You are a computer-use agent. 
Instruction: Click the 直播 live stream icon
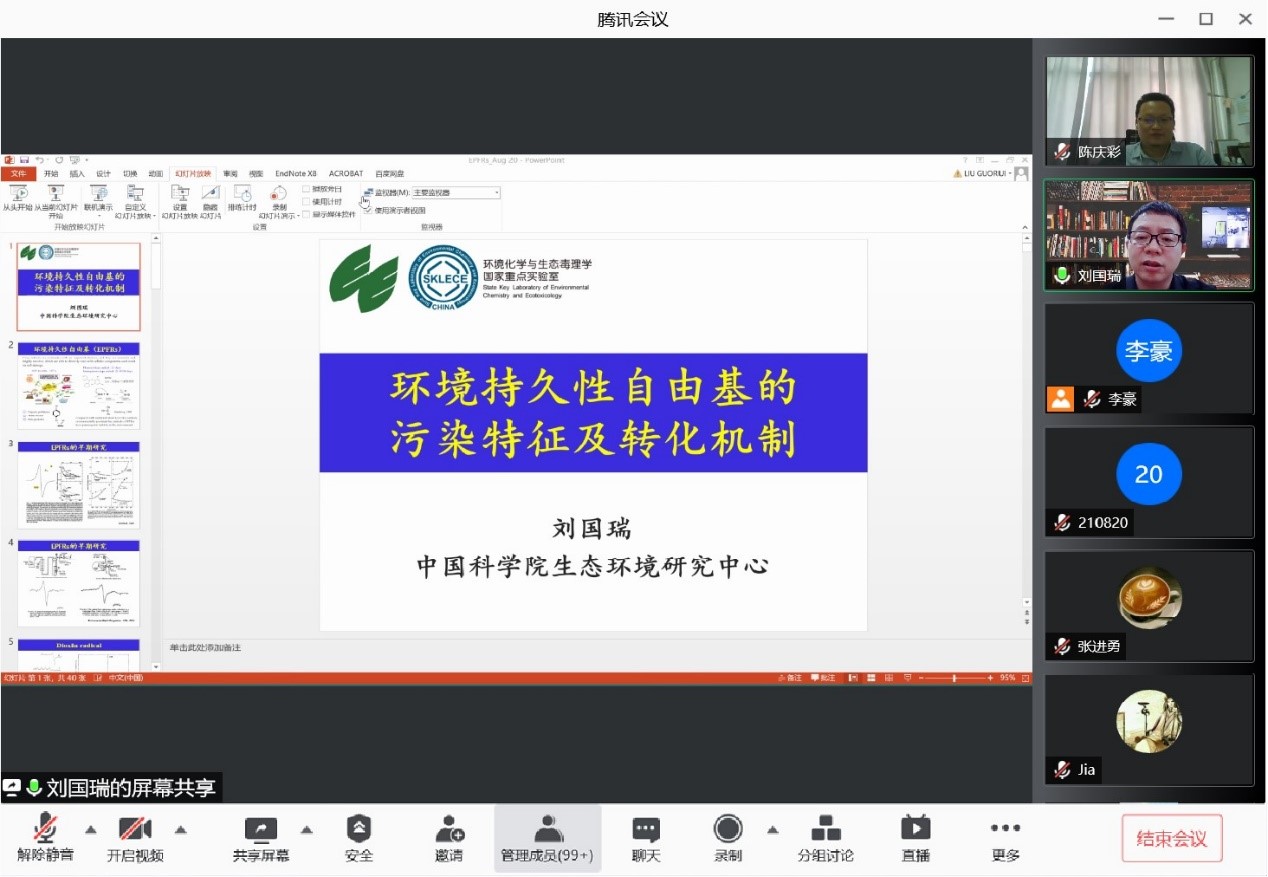(x=915, y=829)
